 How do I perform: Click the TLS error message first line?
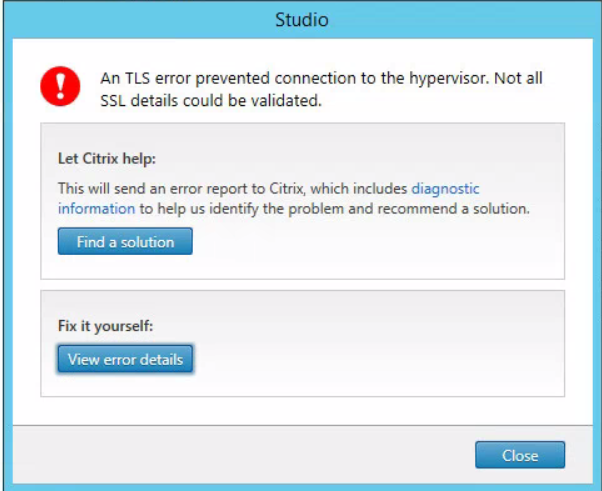(x=321, y=78)
